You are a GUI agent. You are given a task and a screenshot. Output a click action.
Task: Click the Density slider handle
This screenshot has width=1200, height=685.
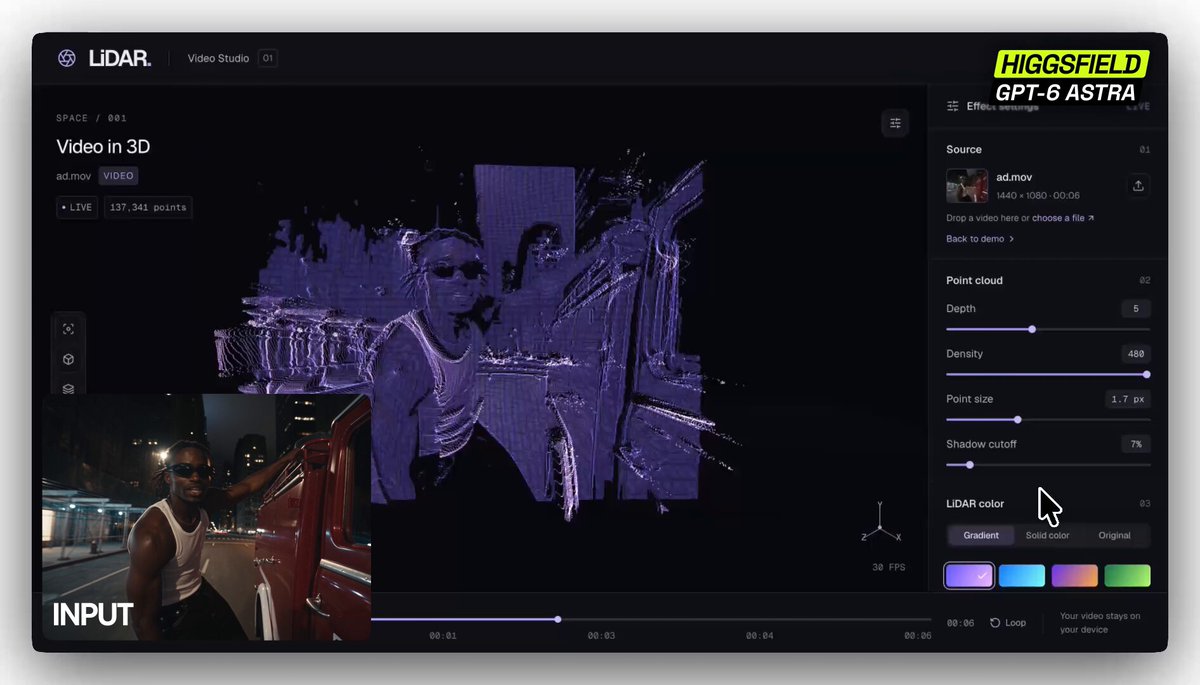(1146, 374)
